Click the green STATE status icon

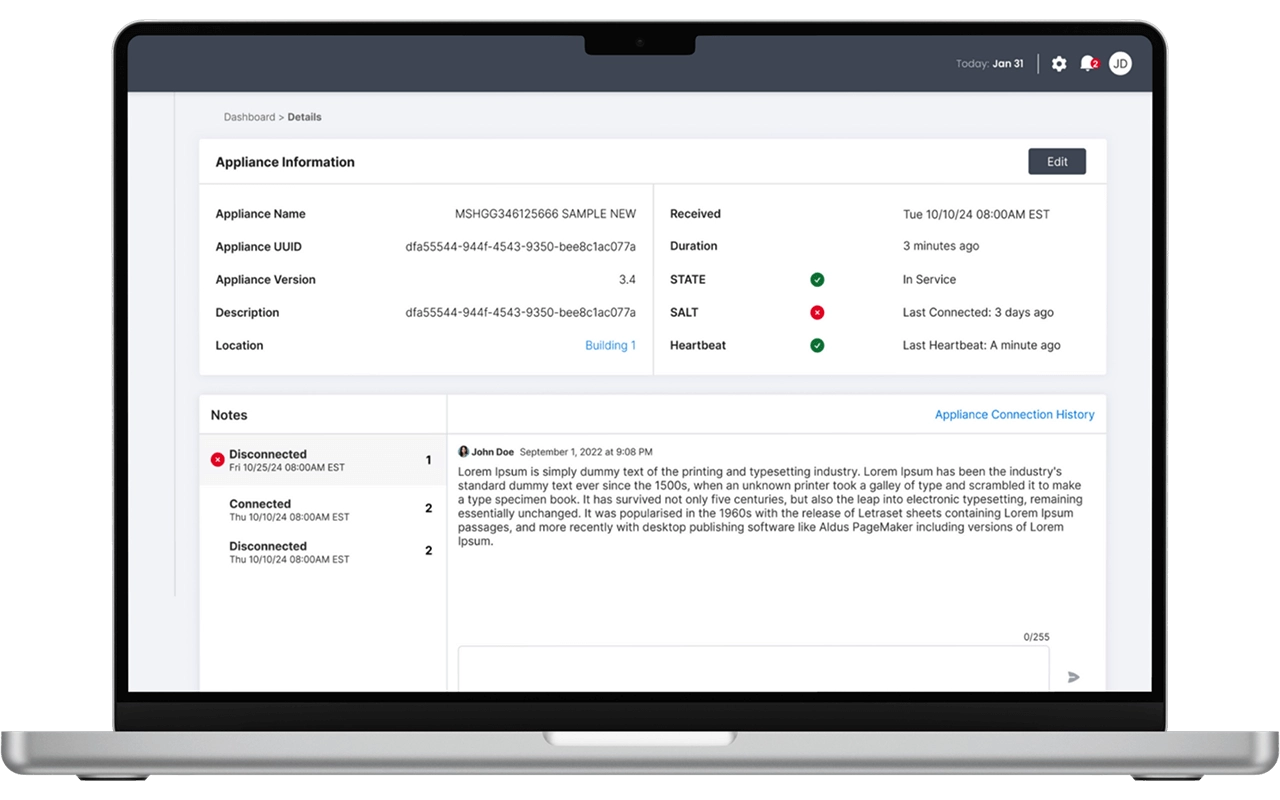click(x=817, y=280)
